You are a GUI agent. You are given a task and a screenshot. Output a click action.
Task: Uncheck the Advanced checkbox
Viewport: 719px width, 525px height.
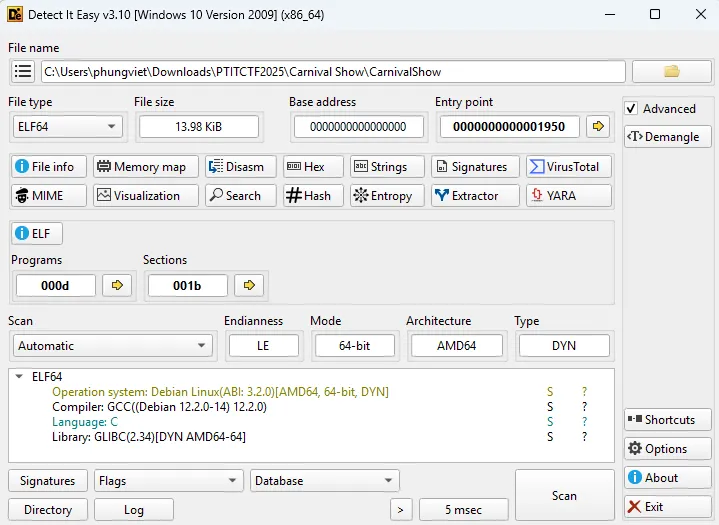click(x=631, y=109)
